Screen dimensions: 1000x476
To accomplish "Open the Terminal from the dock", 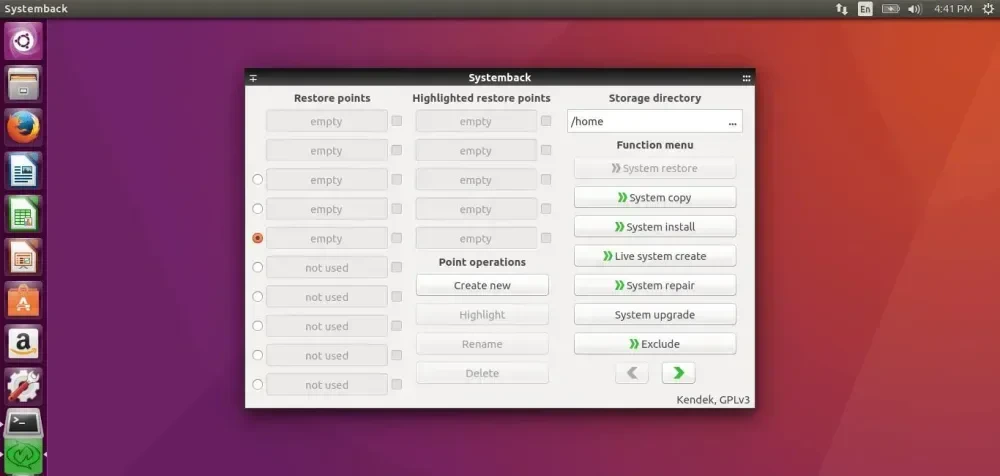I will 24,423.
